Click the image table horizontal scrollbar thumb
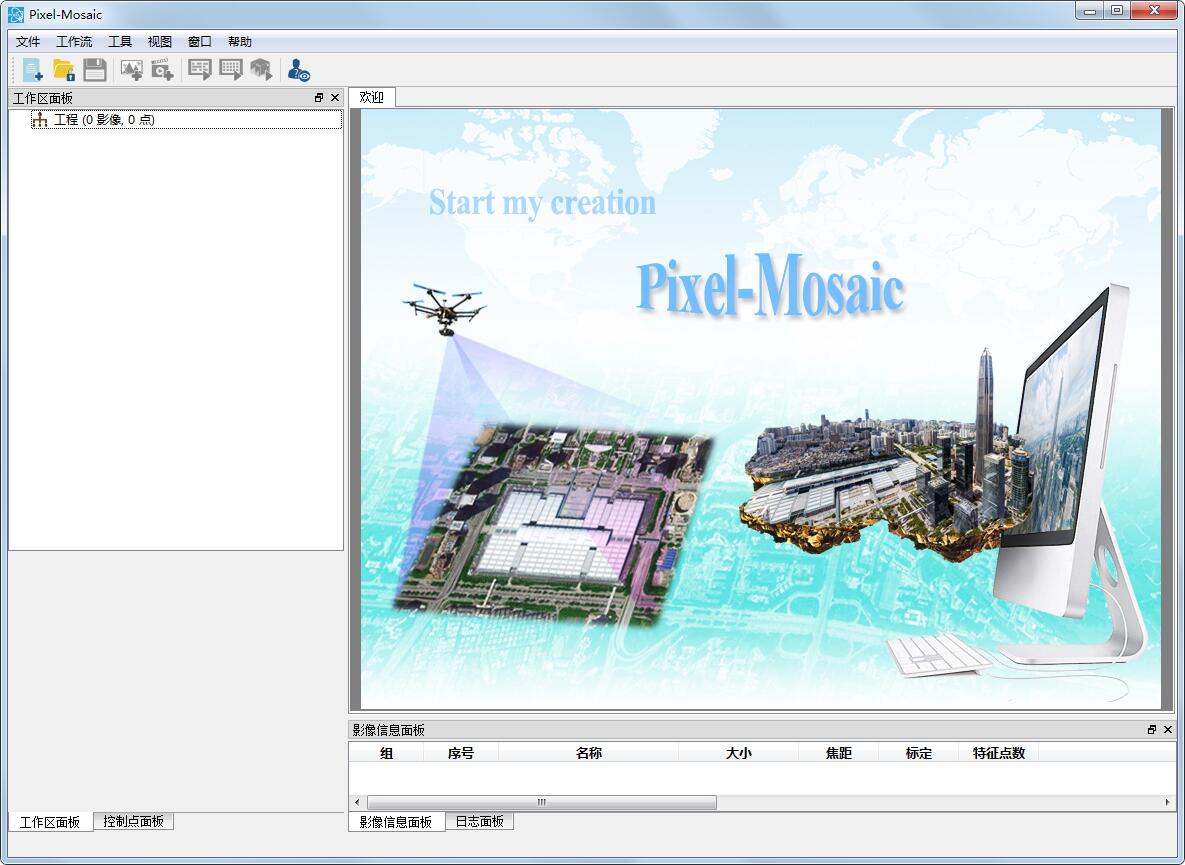The width and height of the screenshot is (1185, 865). (542, 802)
